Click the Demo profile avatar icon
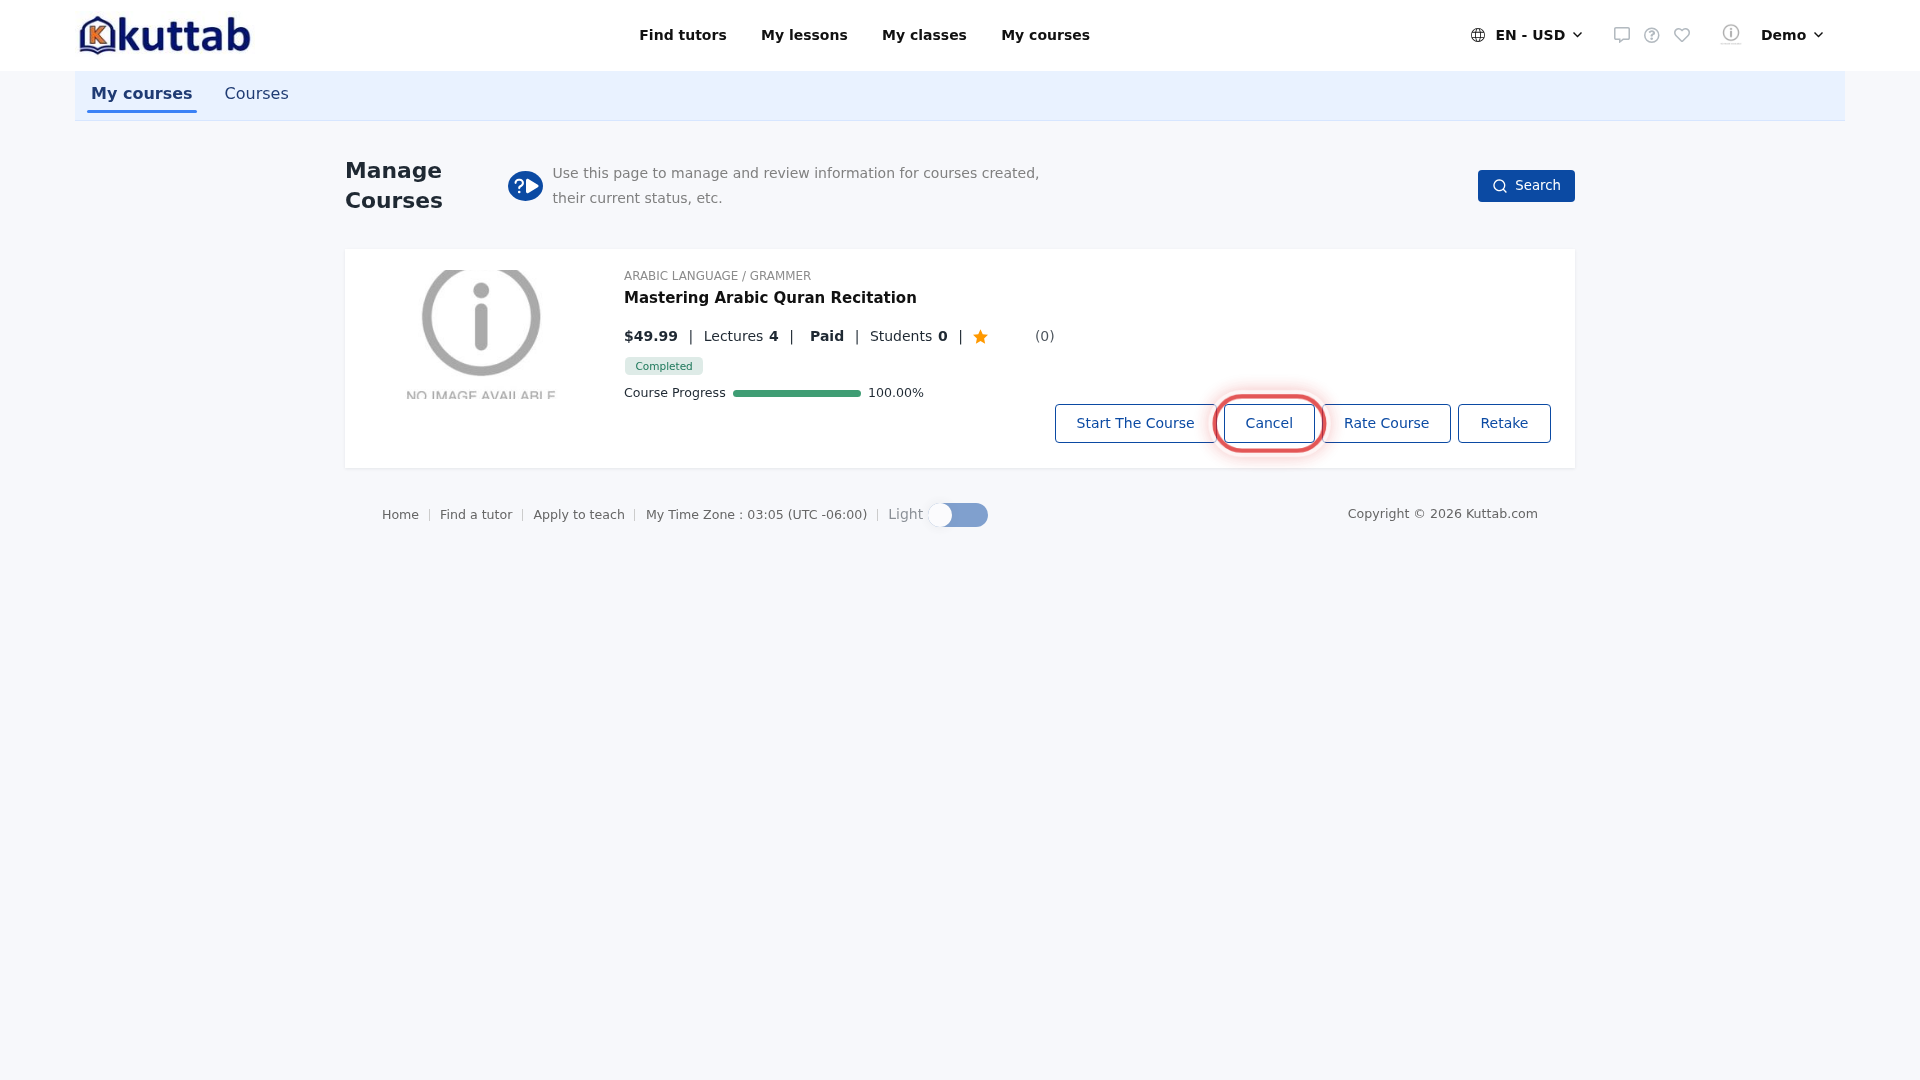The image size is (1920, 1080). coord(1731,34)
